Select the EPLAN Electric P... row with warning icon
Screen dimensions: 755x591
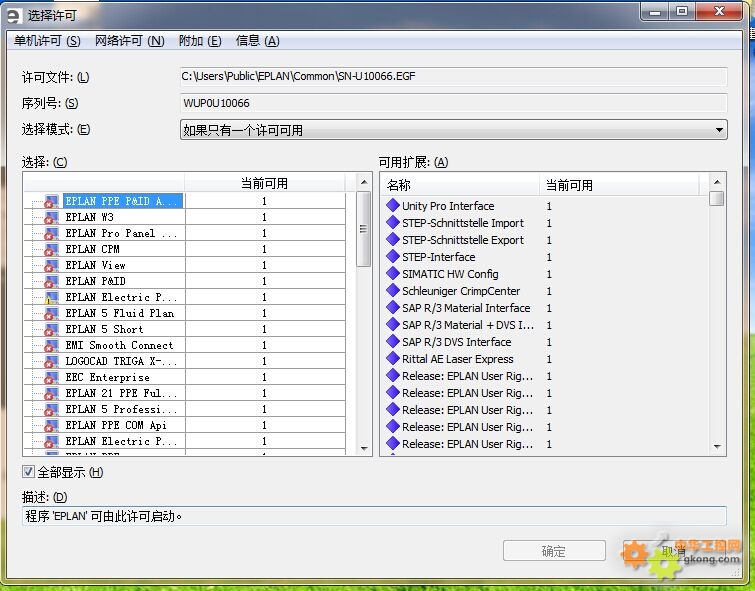[x=184, y=297]
